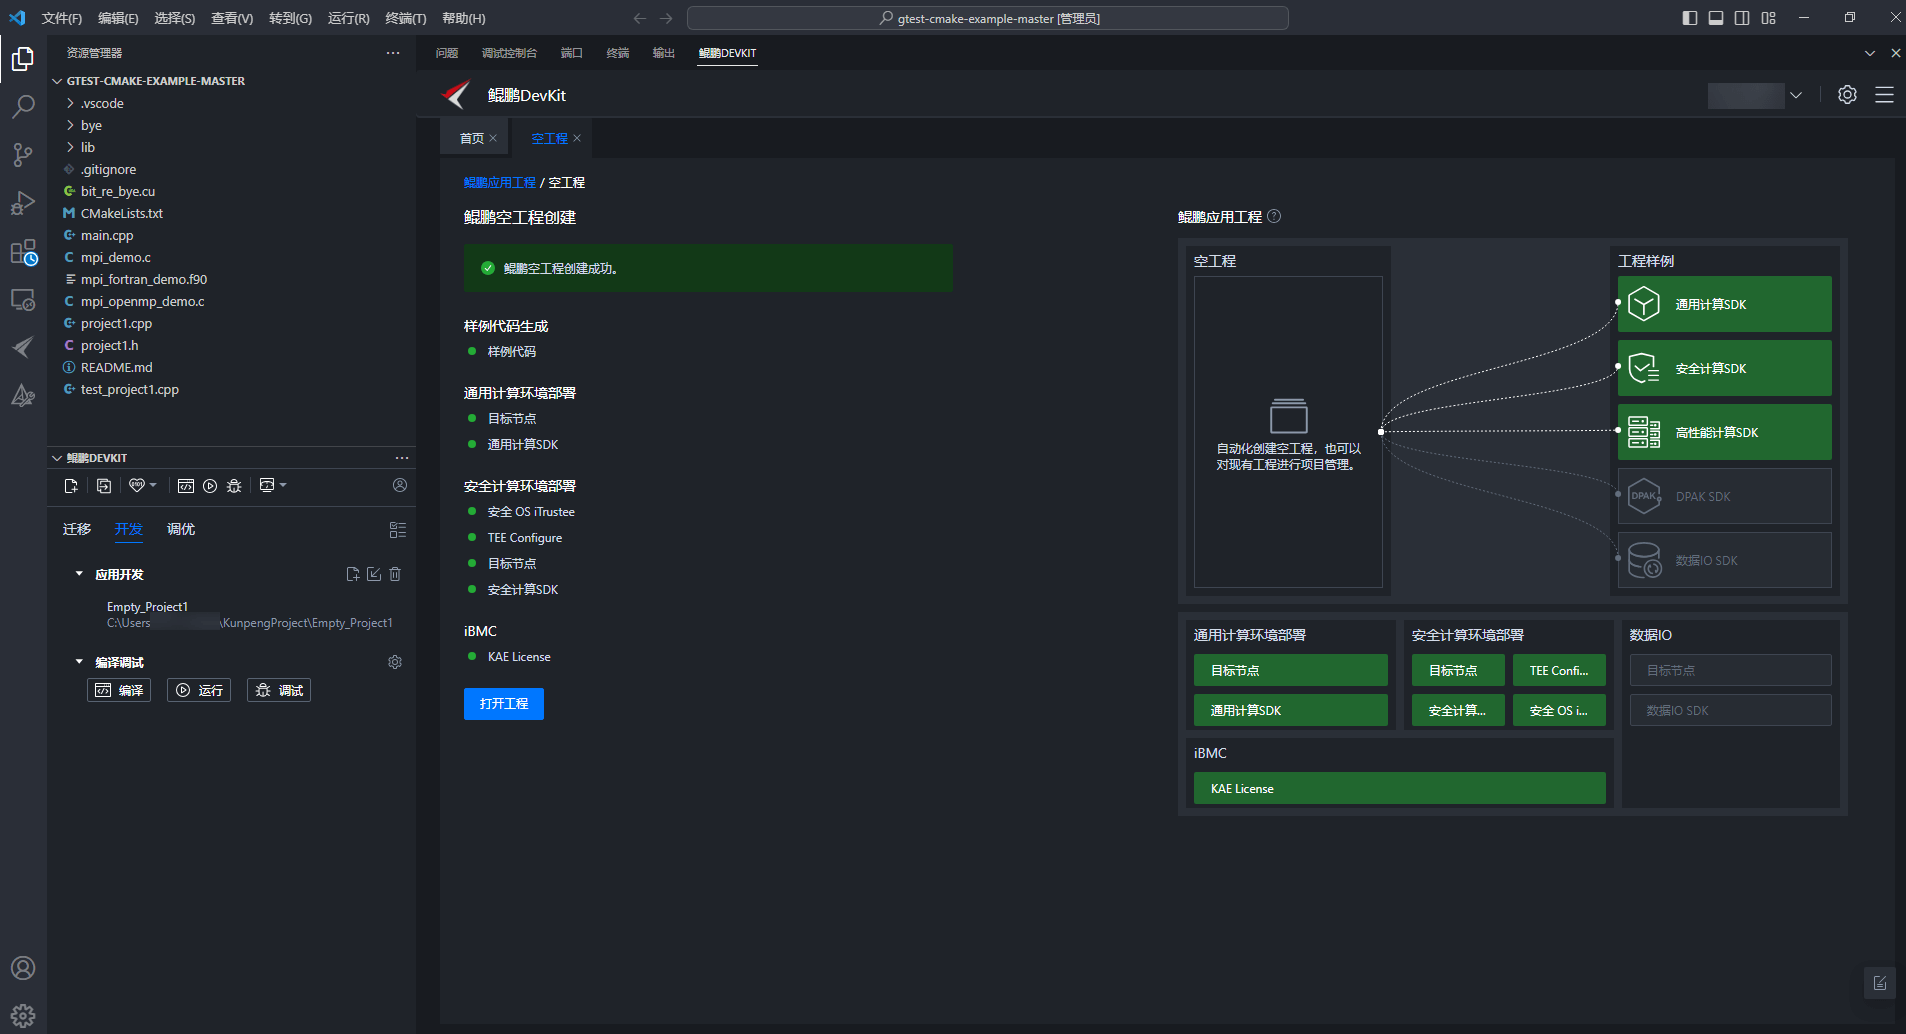Click the feedback icon at bottom right

click(1880, 982)
